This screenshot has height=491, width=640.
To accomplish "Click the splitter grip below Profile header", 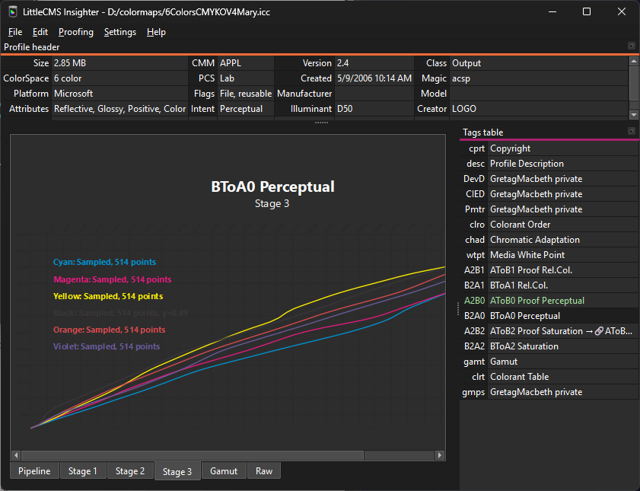I will pyautogui.click(x=321, y=123).
